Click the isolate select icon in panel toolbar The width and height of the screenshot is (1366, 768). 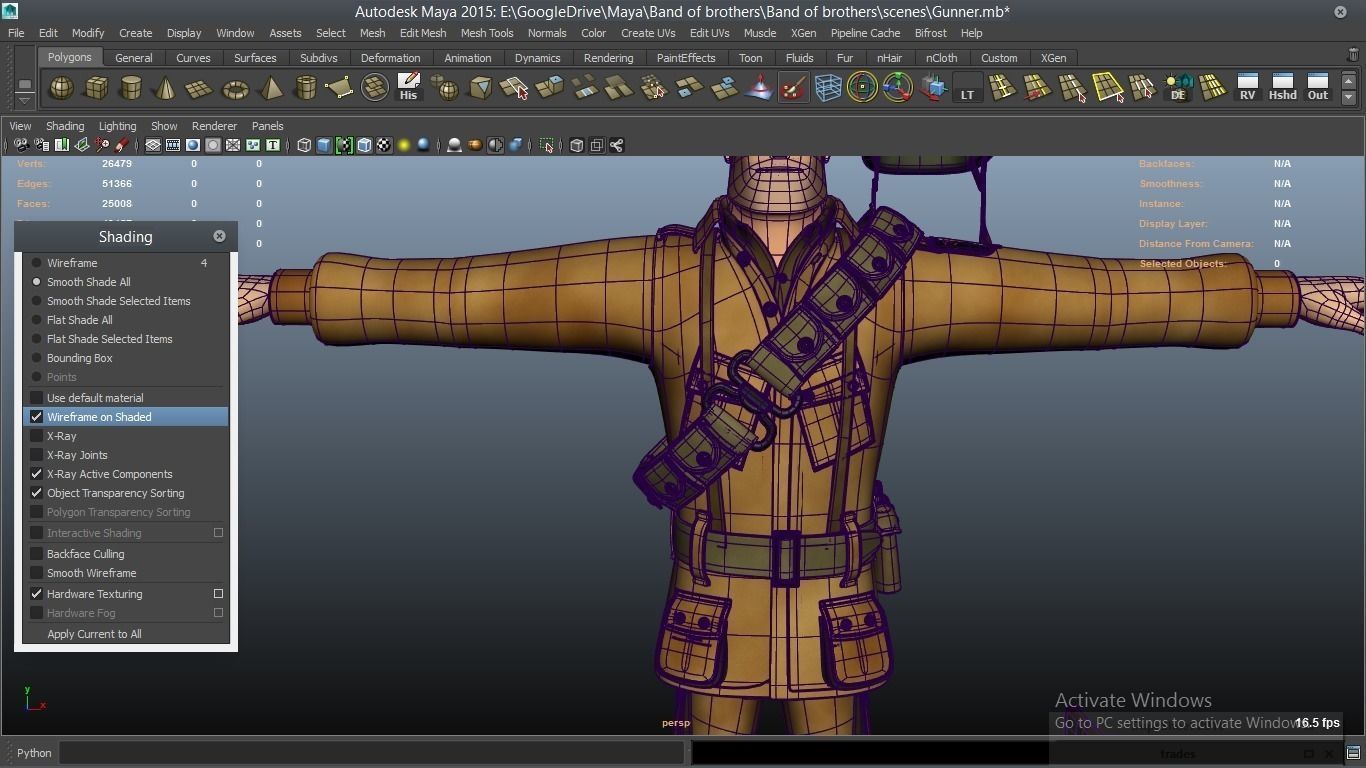pos(546,145)
